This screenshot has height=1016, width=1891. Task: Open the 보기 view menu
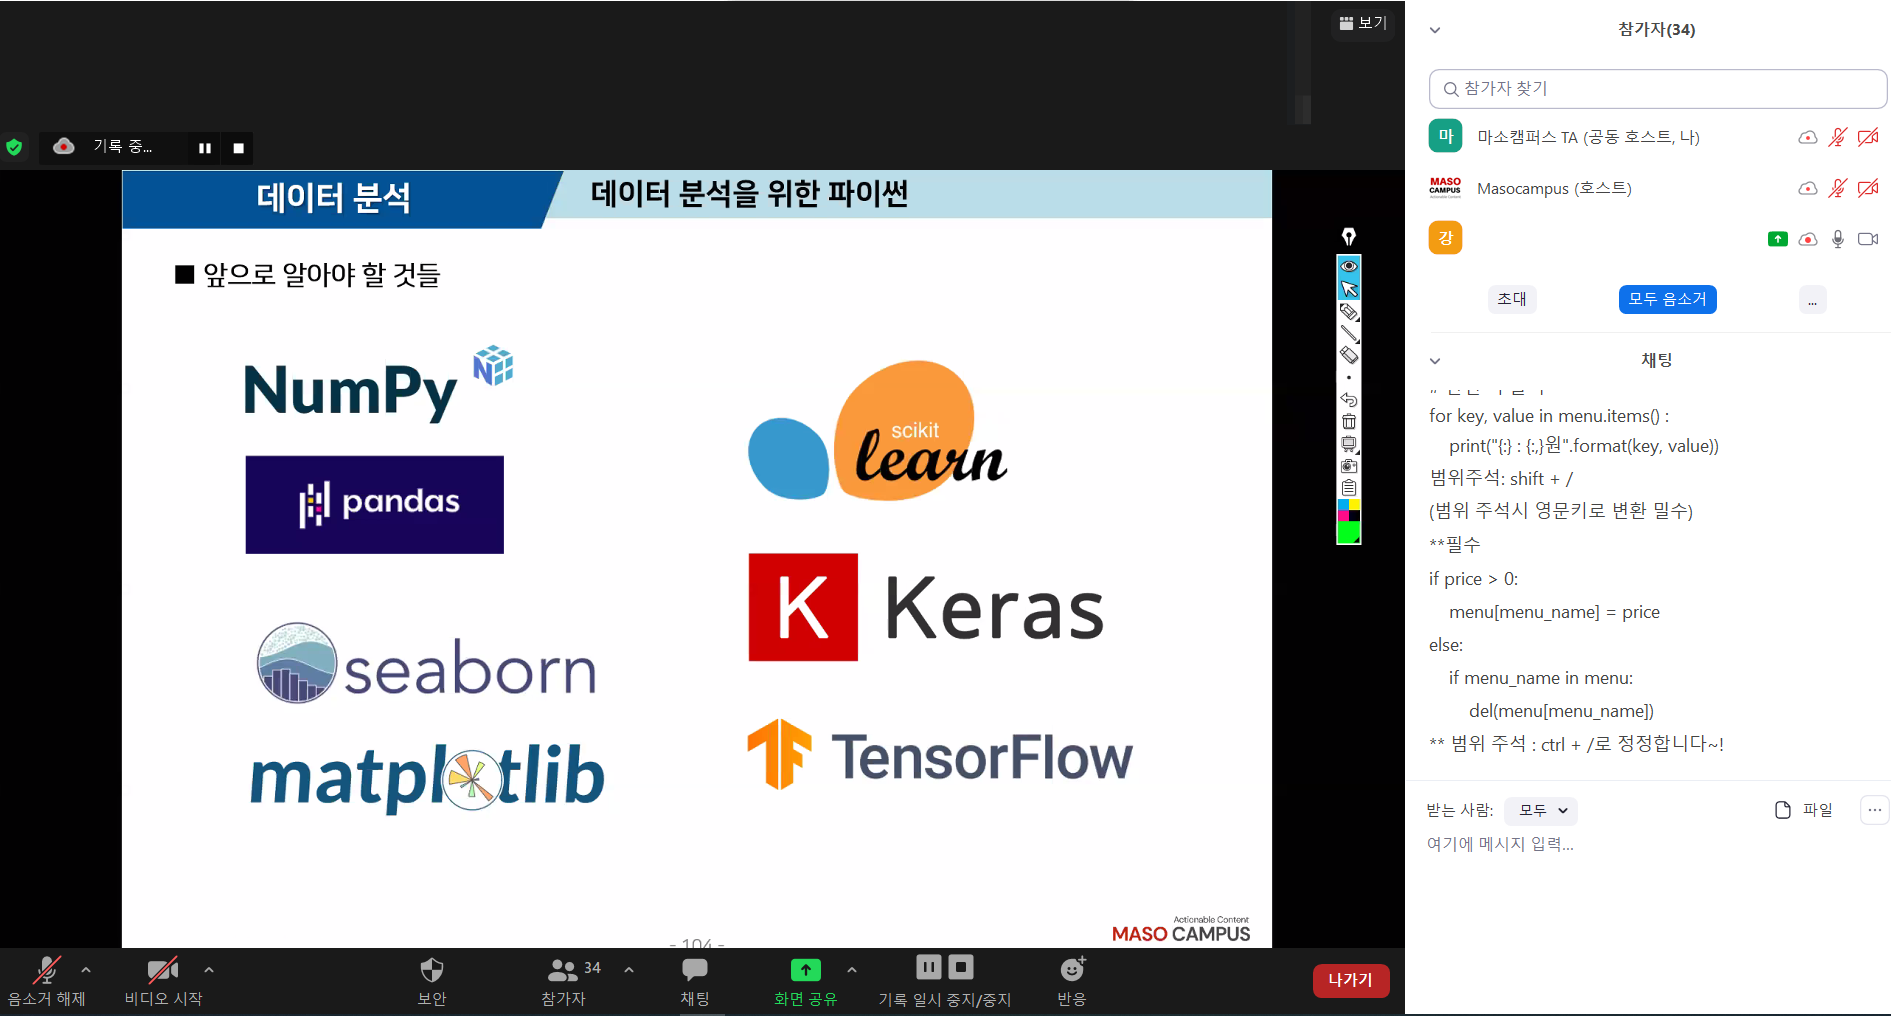[x=1363, y=23]
